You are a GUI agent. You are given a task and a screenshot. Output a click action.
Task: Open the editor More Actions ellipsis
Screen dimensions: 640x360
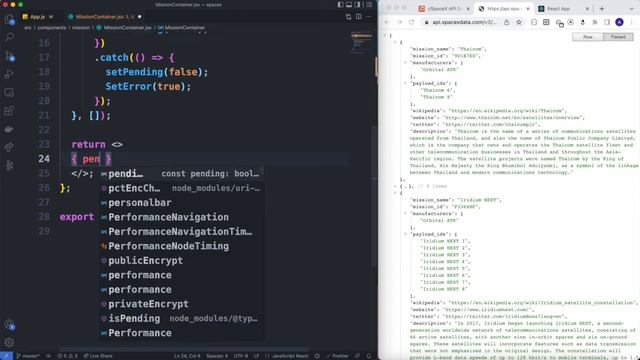tap(369, 17)
